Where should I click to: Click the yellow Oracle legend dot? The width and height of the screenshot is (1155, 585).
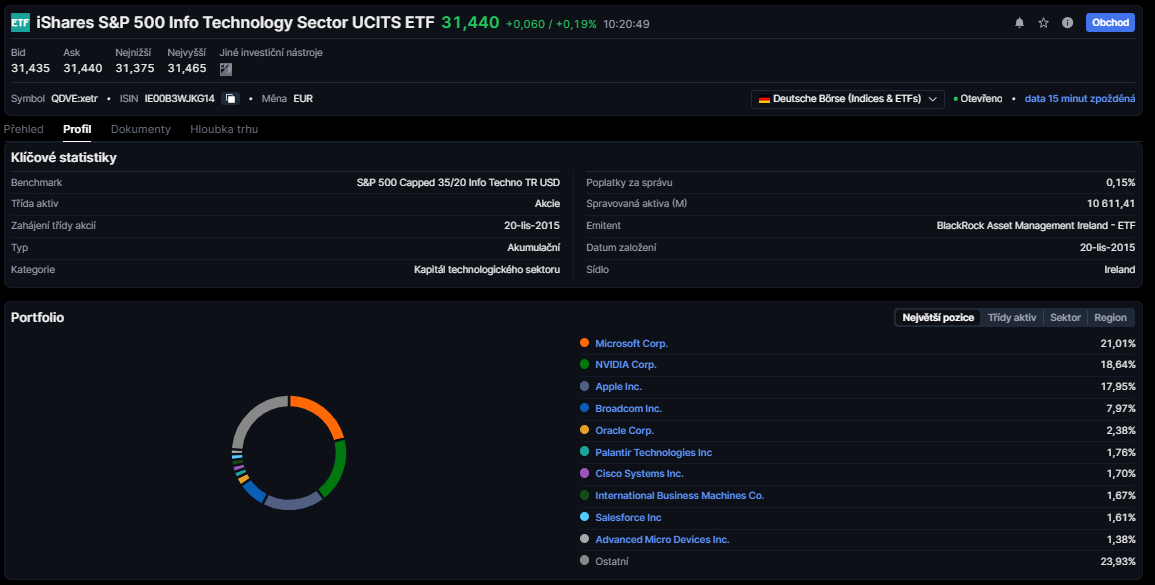[x=584, y=430]
